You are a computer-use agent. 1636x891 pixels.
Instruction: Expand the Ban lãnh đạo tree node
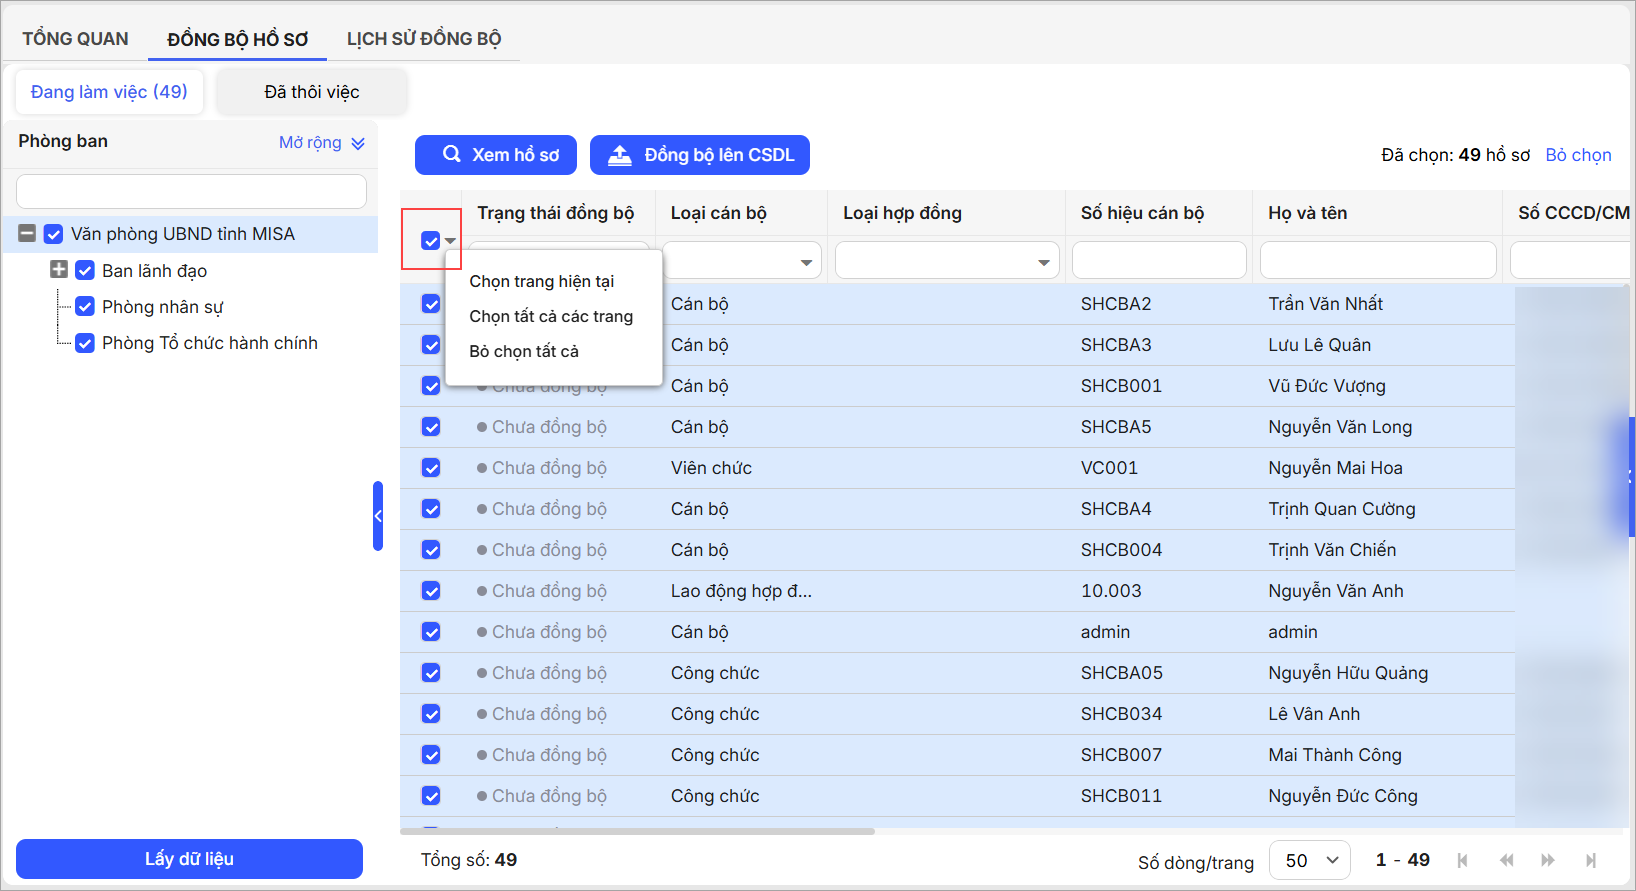pyautogui.click(x=59, y=270)
